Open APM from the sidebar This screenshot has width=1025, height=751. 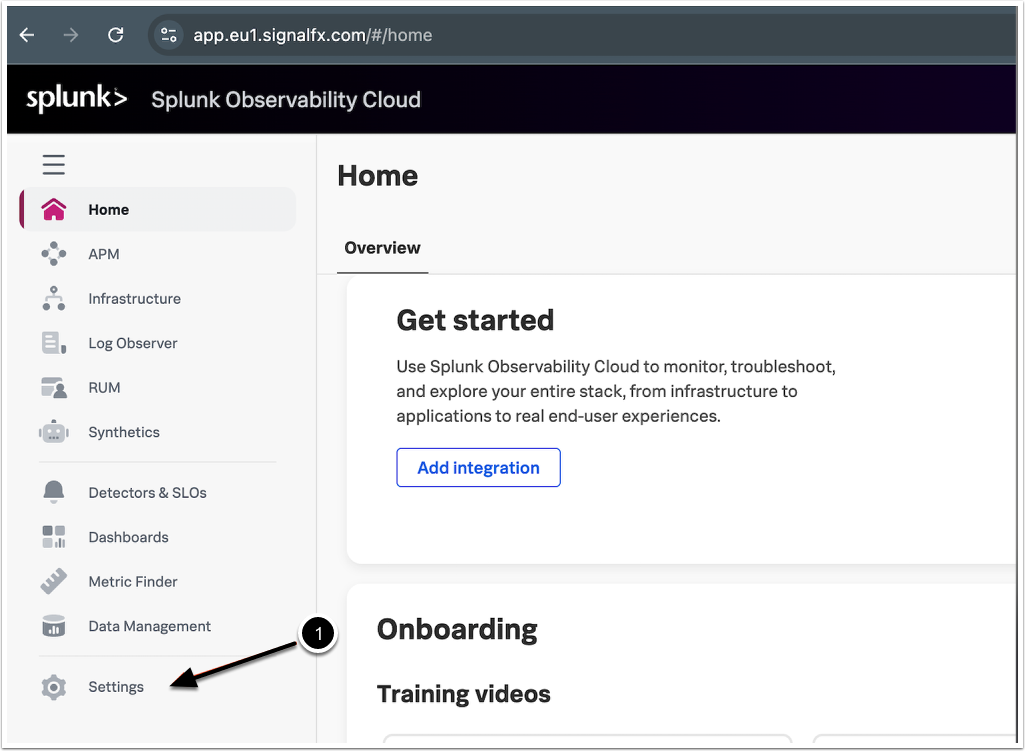[104, 254]
